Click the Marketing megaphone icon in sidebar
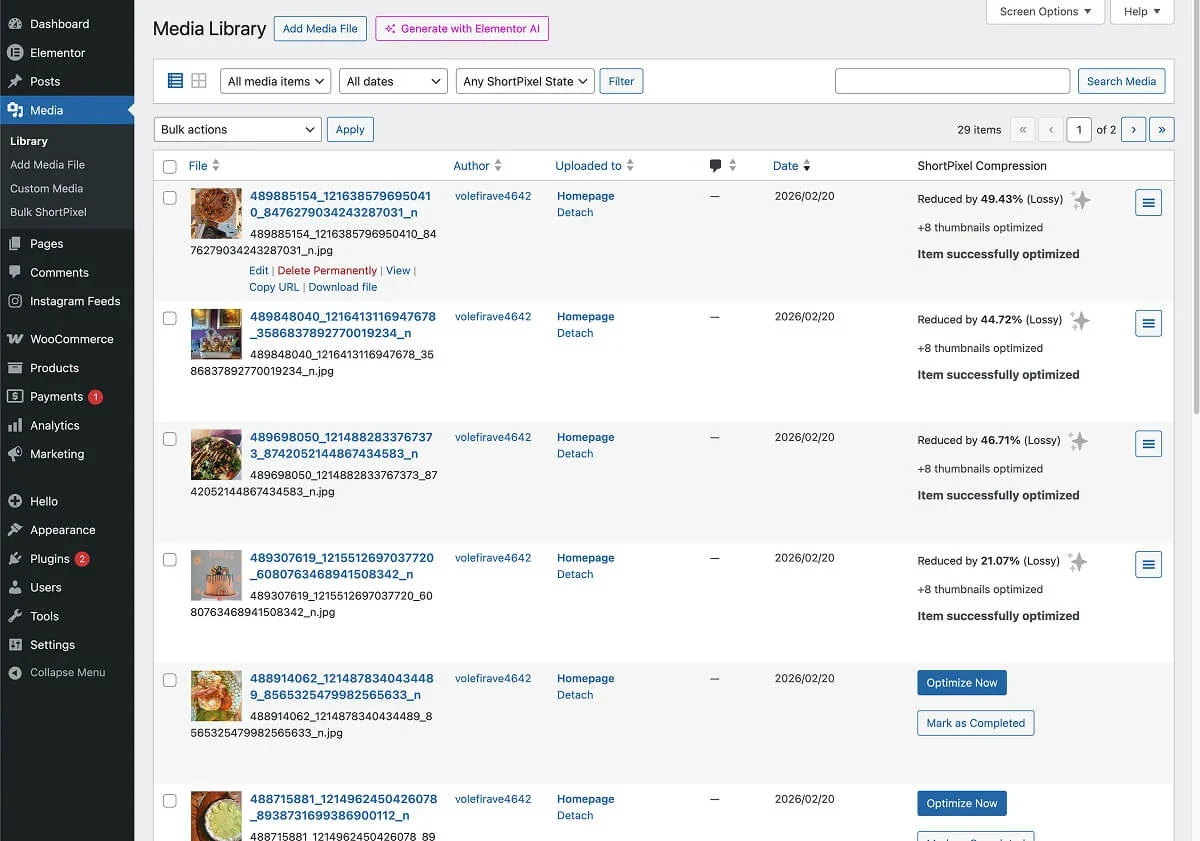Screen dimensions: 1200x841 point(16,454)
